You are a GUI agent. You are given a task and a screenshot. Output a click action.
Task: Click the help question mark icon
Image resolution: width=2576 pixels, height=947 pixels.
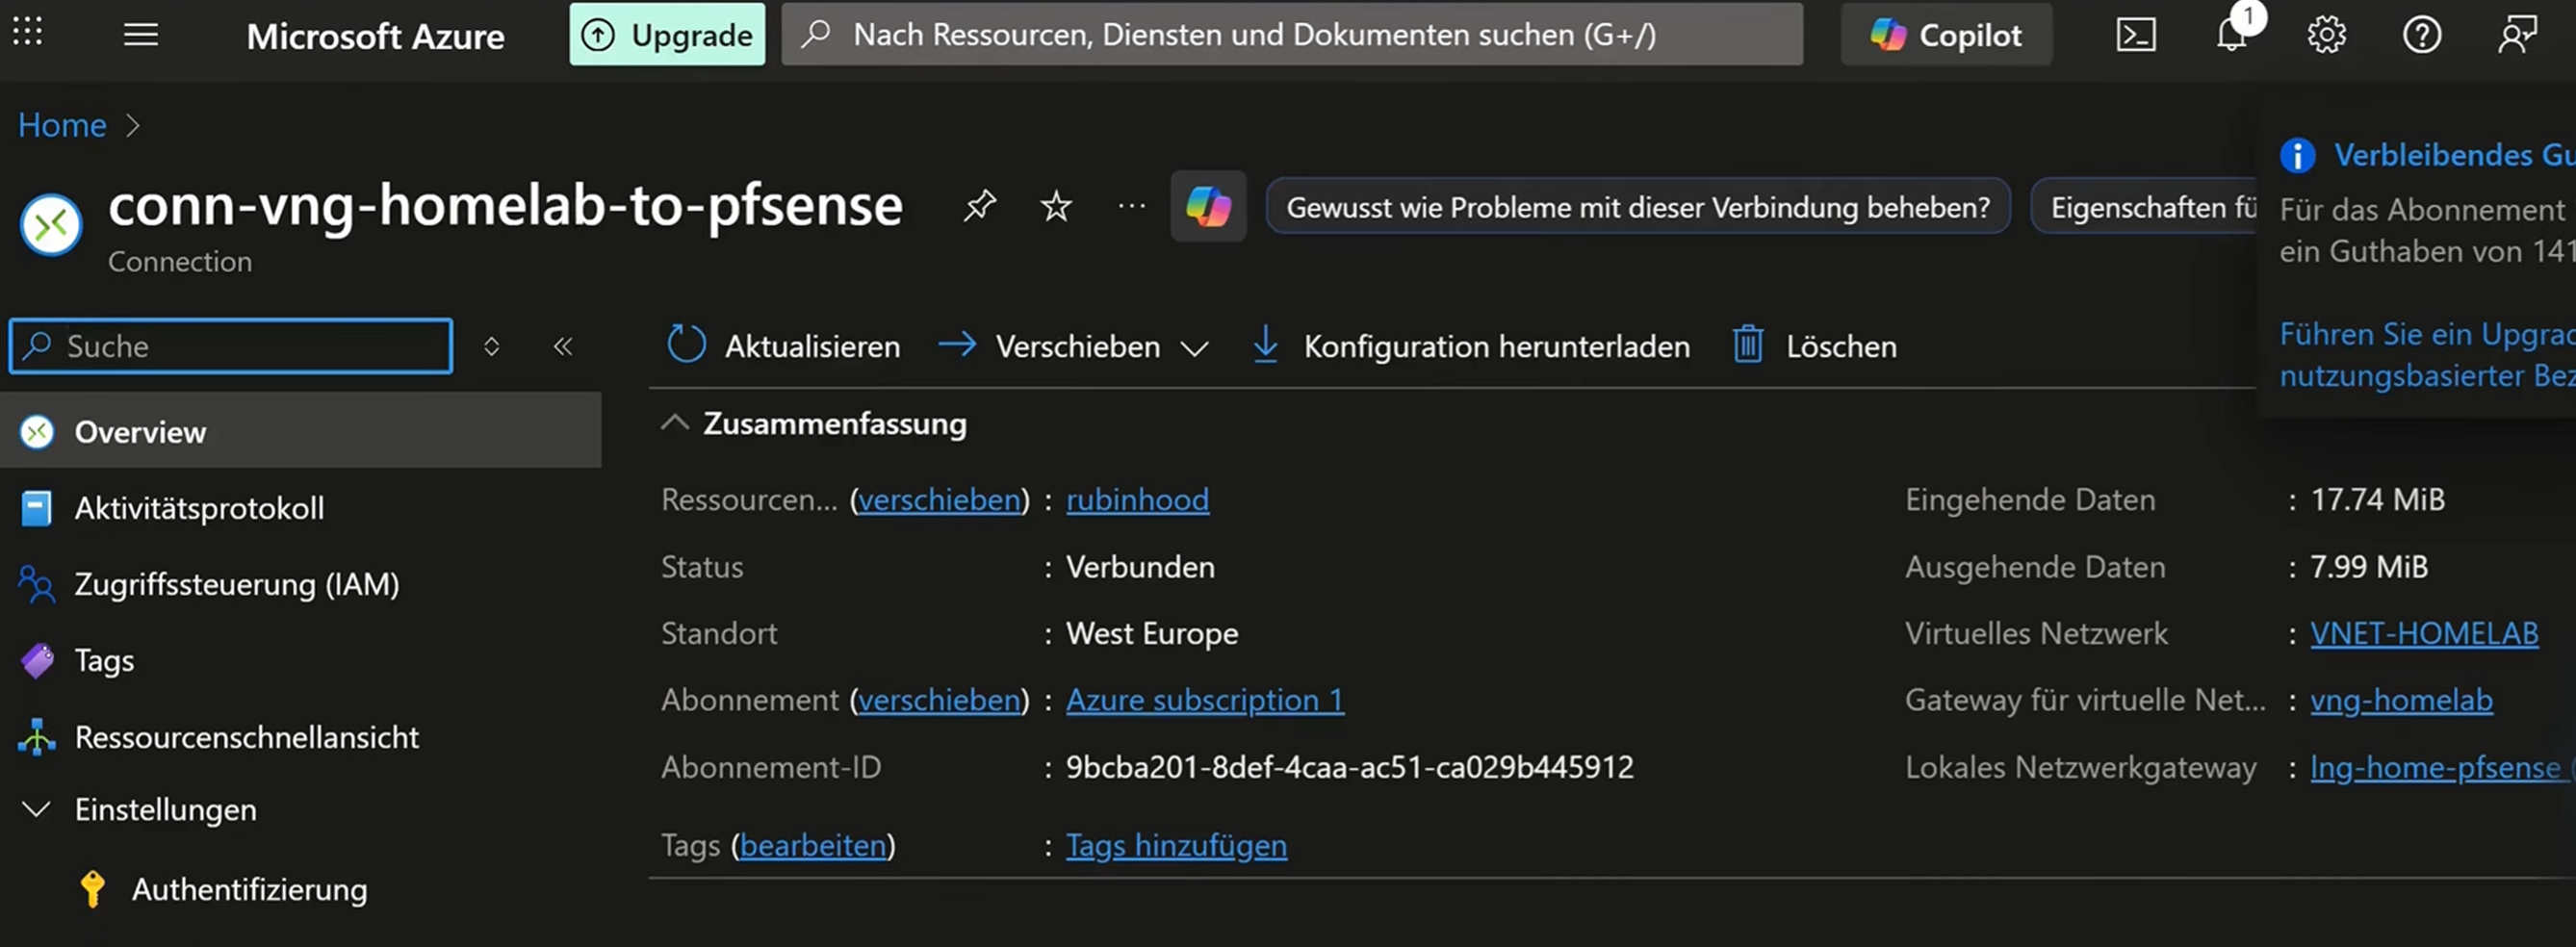tap(2421, 35)
